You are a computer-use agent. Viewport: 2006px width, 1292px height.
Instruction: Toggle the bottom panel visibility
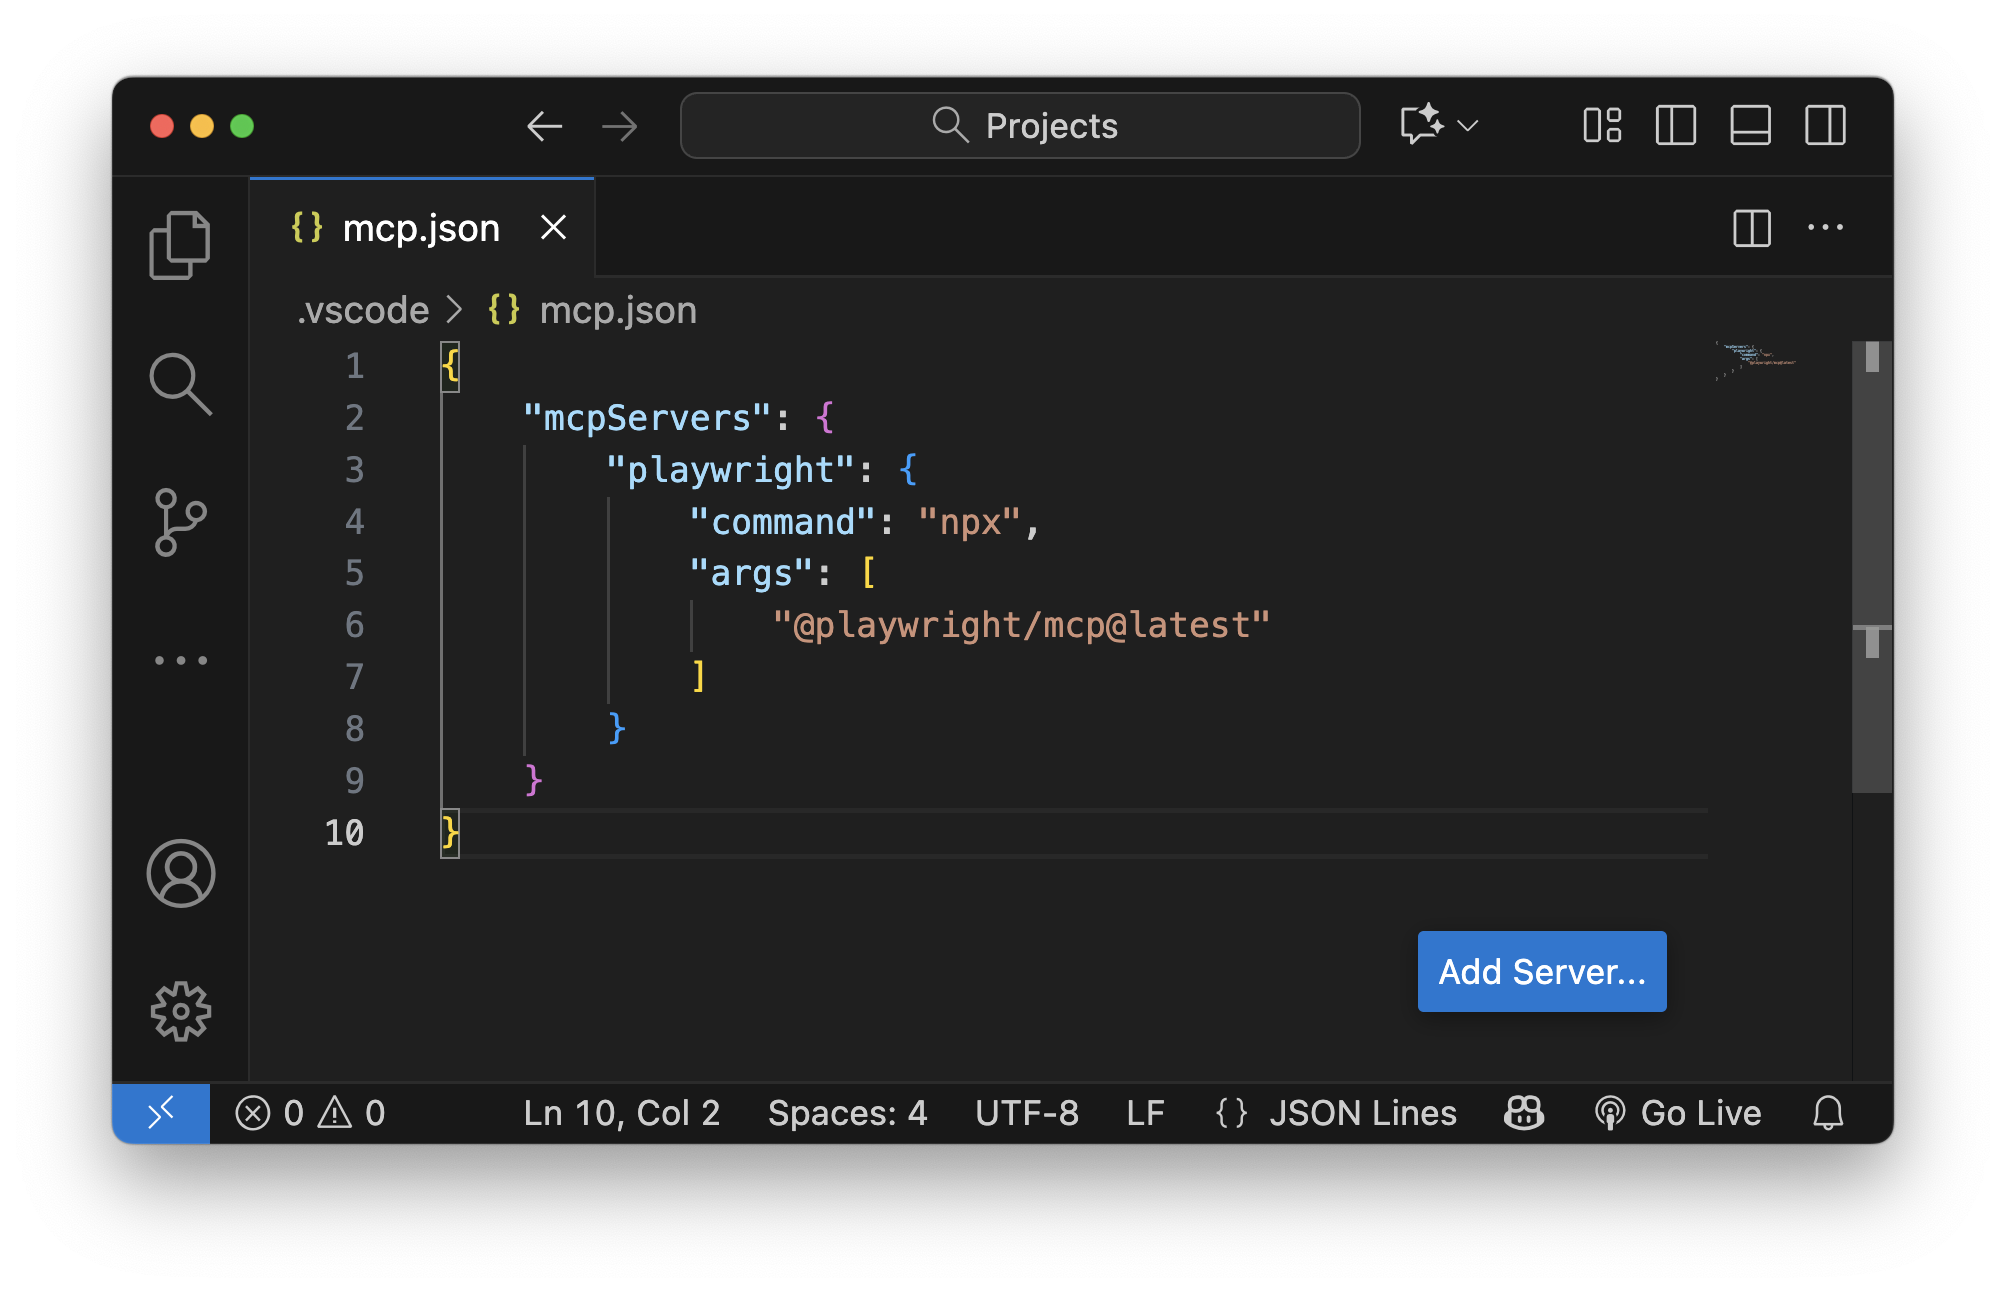1750,126
